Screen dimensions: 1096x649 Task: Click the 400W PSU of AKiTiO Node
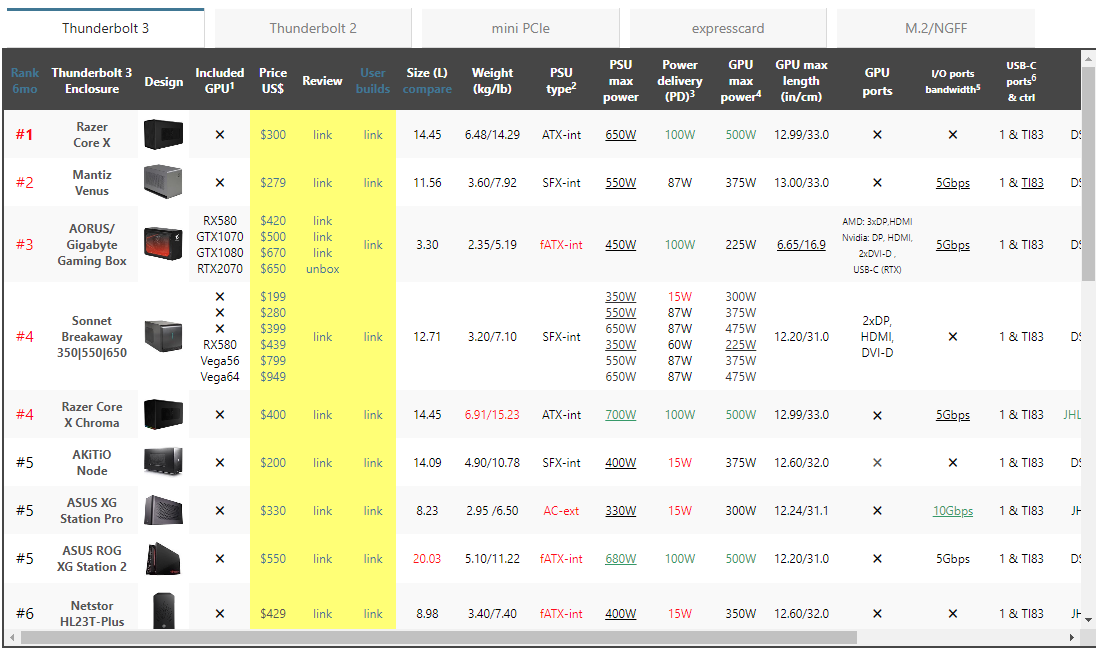pos(621,462)
